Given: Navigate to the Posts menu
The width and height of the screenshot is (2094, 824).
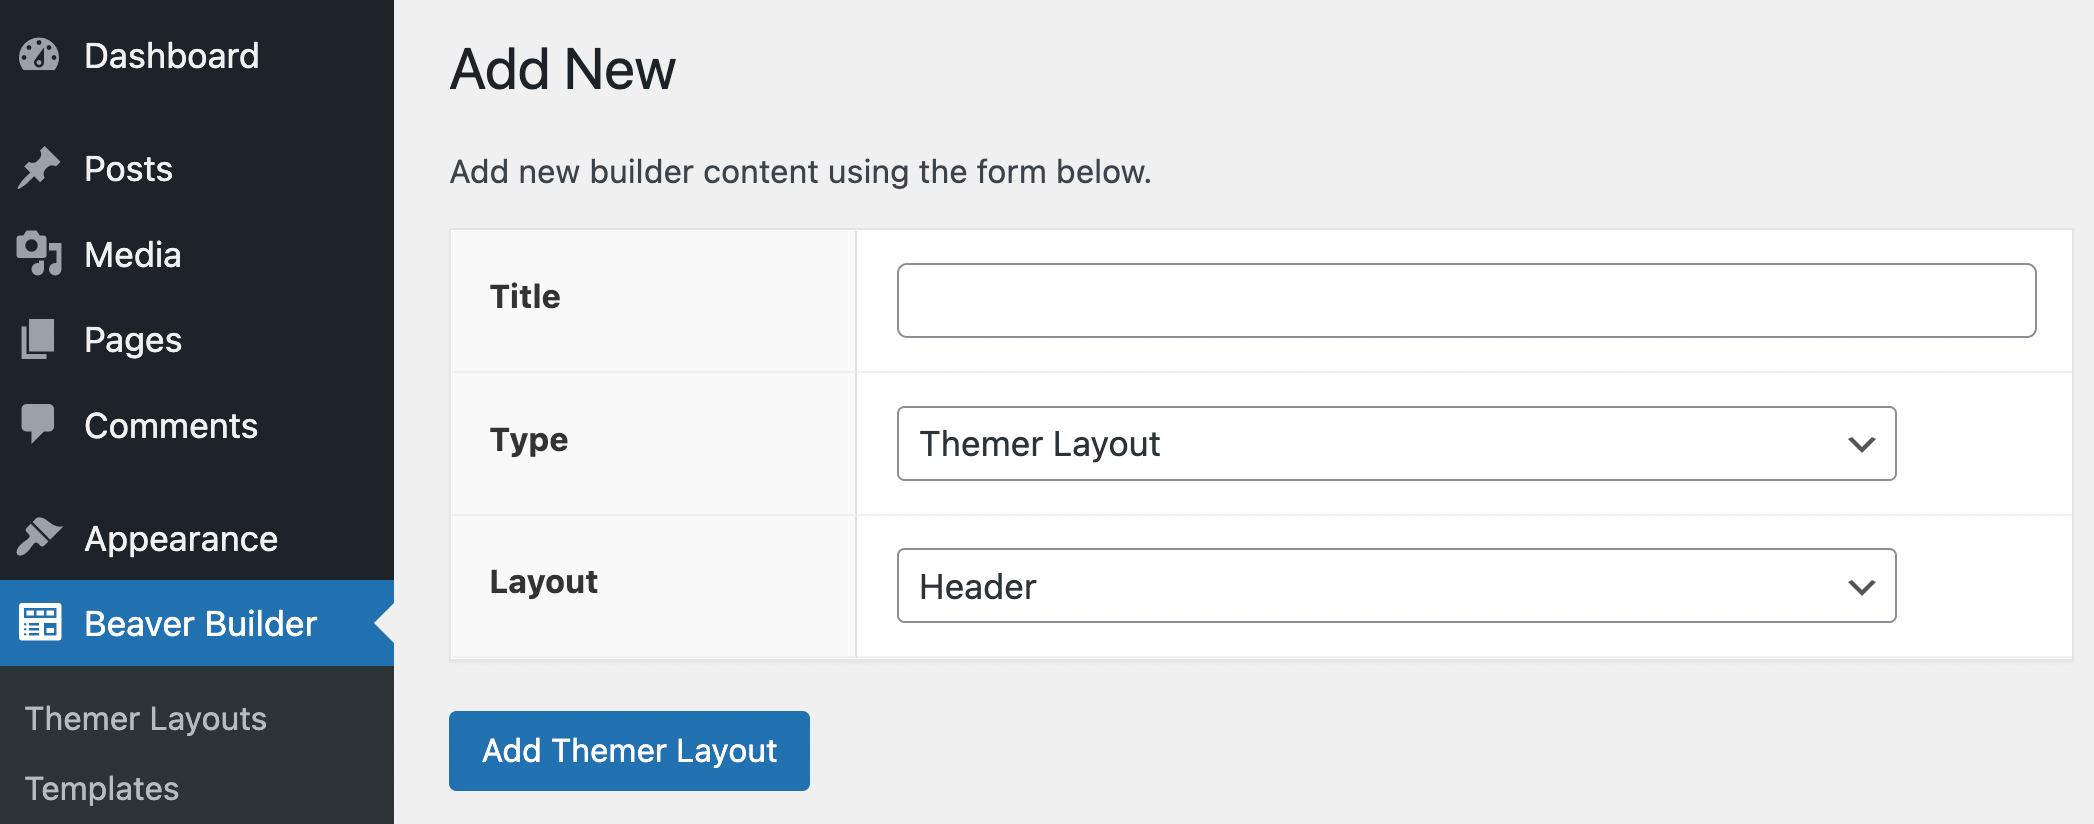Looking at the screenshot, I should [129, 169].
